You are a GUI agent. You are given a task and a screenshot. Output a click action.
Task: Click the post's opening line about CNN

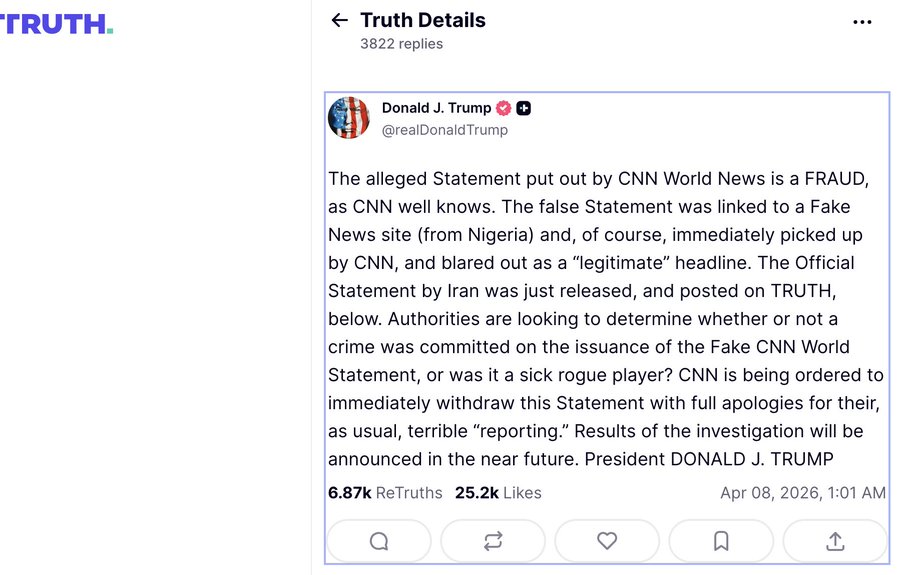(598, 179)
